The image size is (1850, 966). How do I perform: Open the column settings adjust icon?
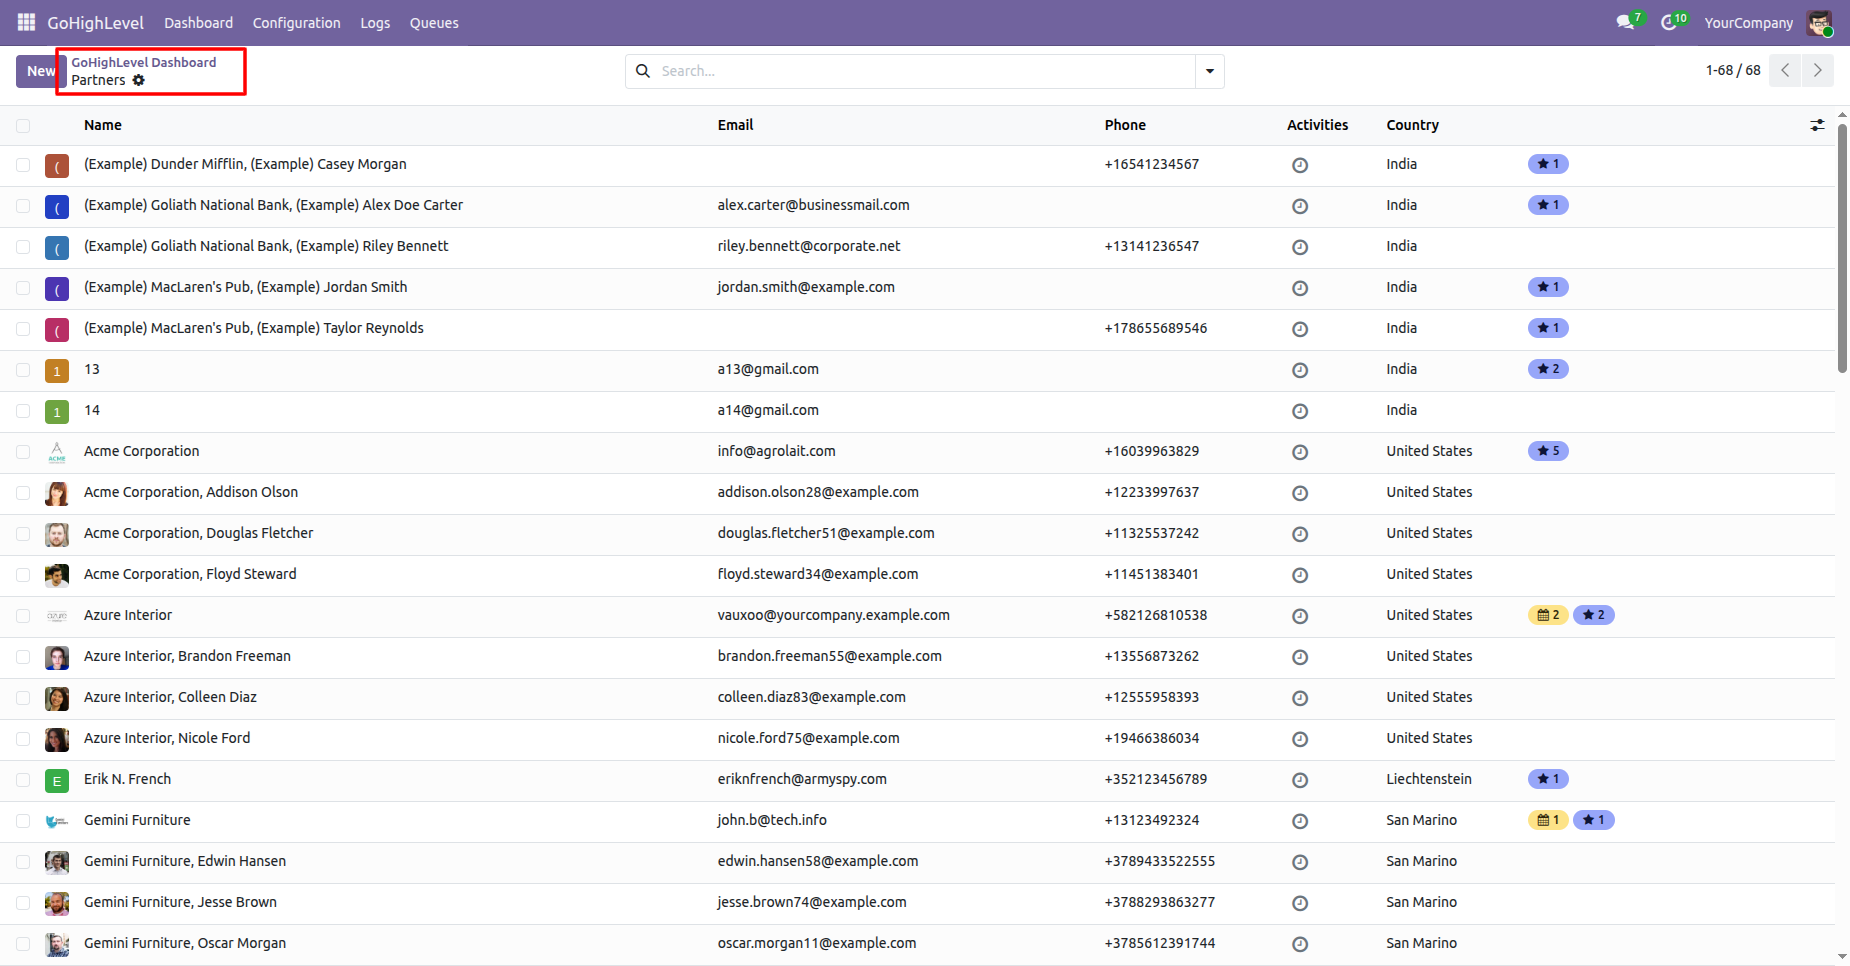tap(1817, 125)
